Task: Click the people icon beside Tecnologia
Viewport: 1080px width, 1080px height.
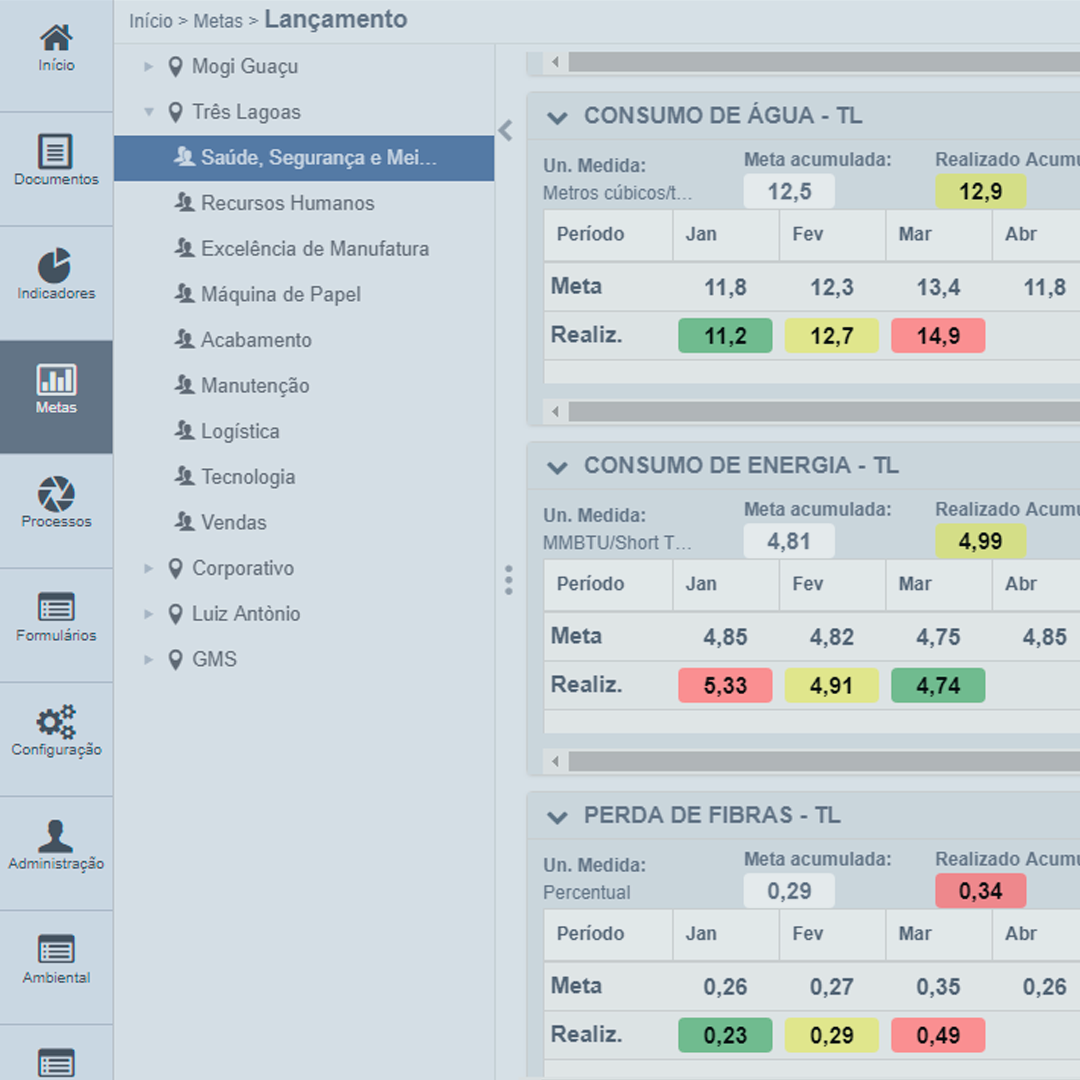Action: pyautogui.click(x=184, y=476)
